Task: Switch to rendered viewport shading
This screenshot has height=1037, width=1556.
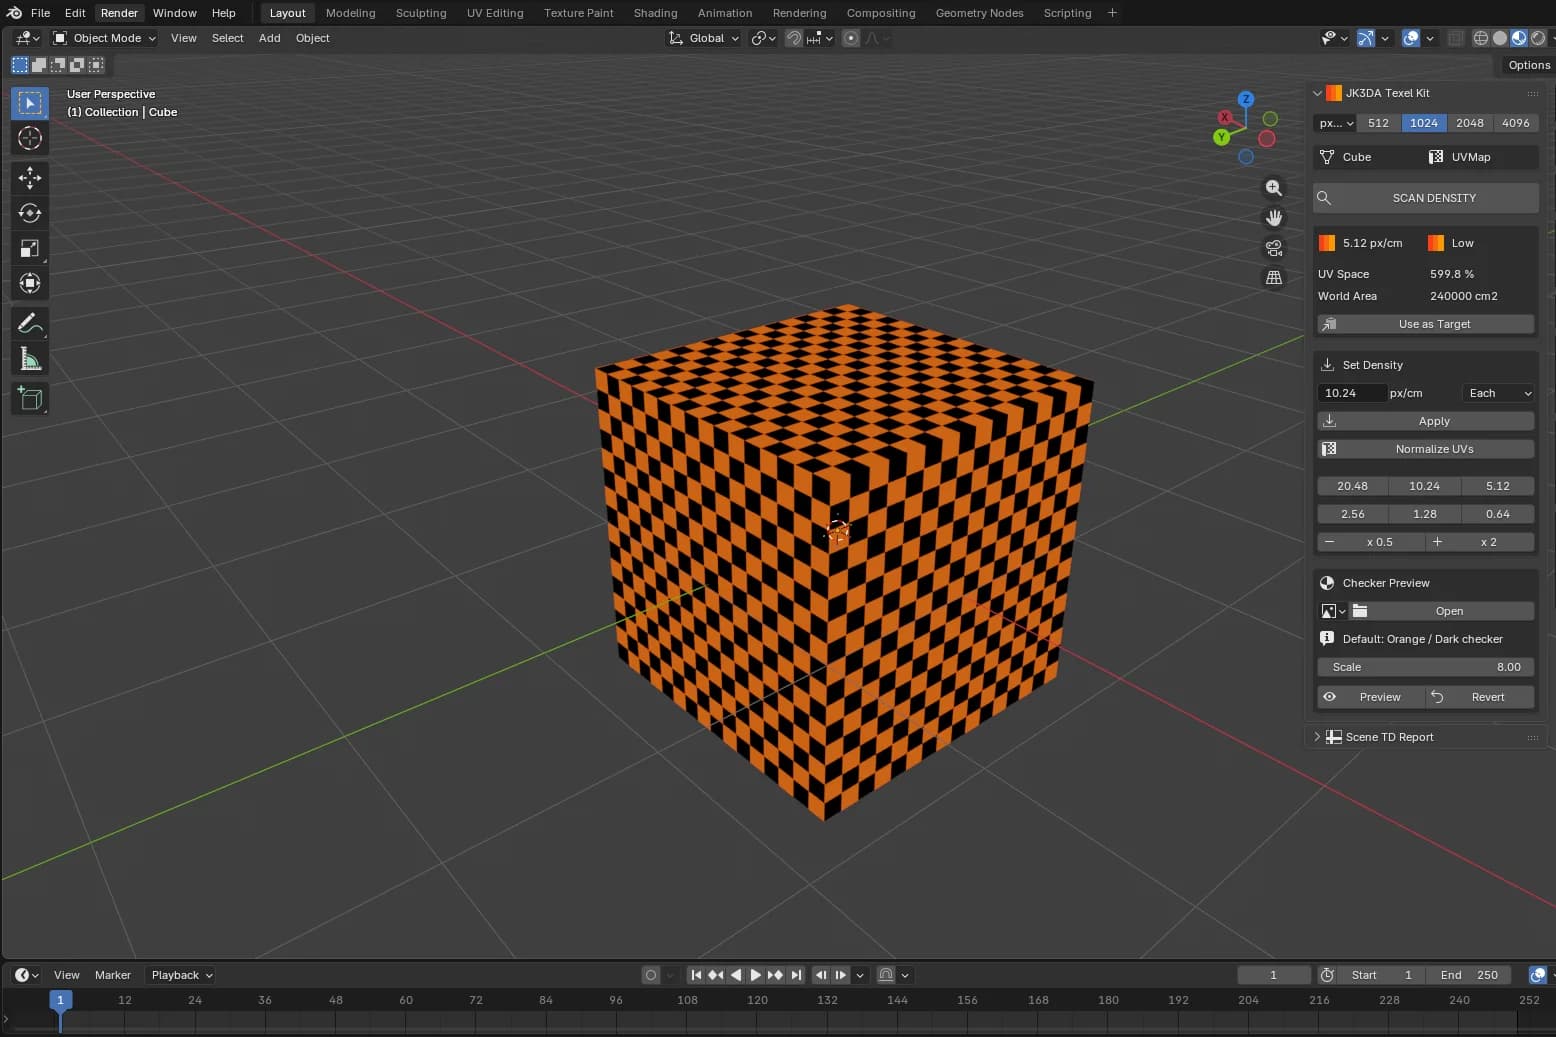Action: (1538, 38)
